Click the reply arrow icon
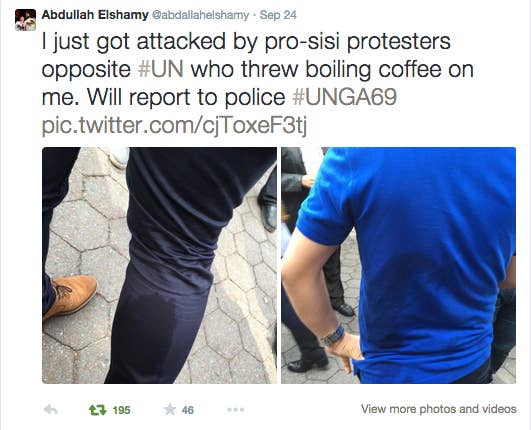 coord(51,410)
